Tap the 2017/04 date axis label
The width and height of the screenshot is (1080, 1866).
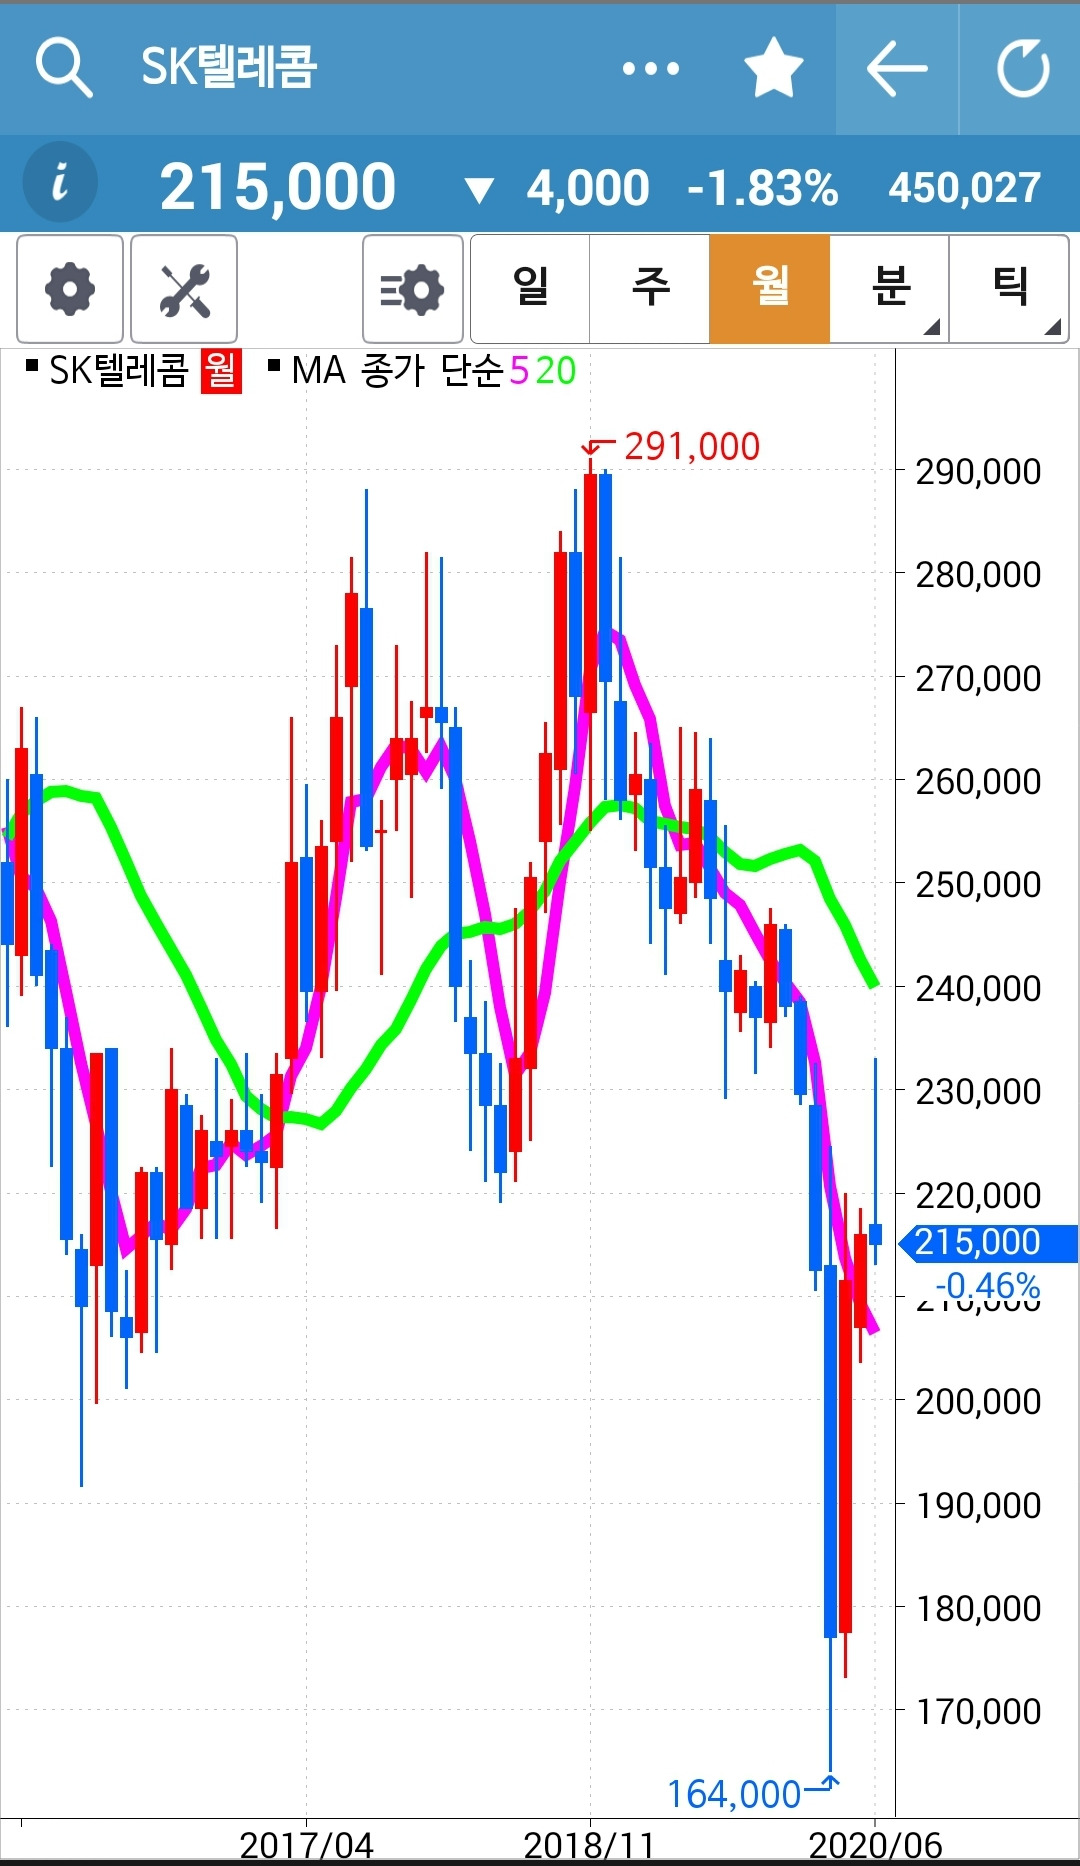coord(306,1845)
